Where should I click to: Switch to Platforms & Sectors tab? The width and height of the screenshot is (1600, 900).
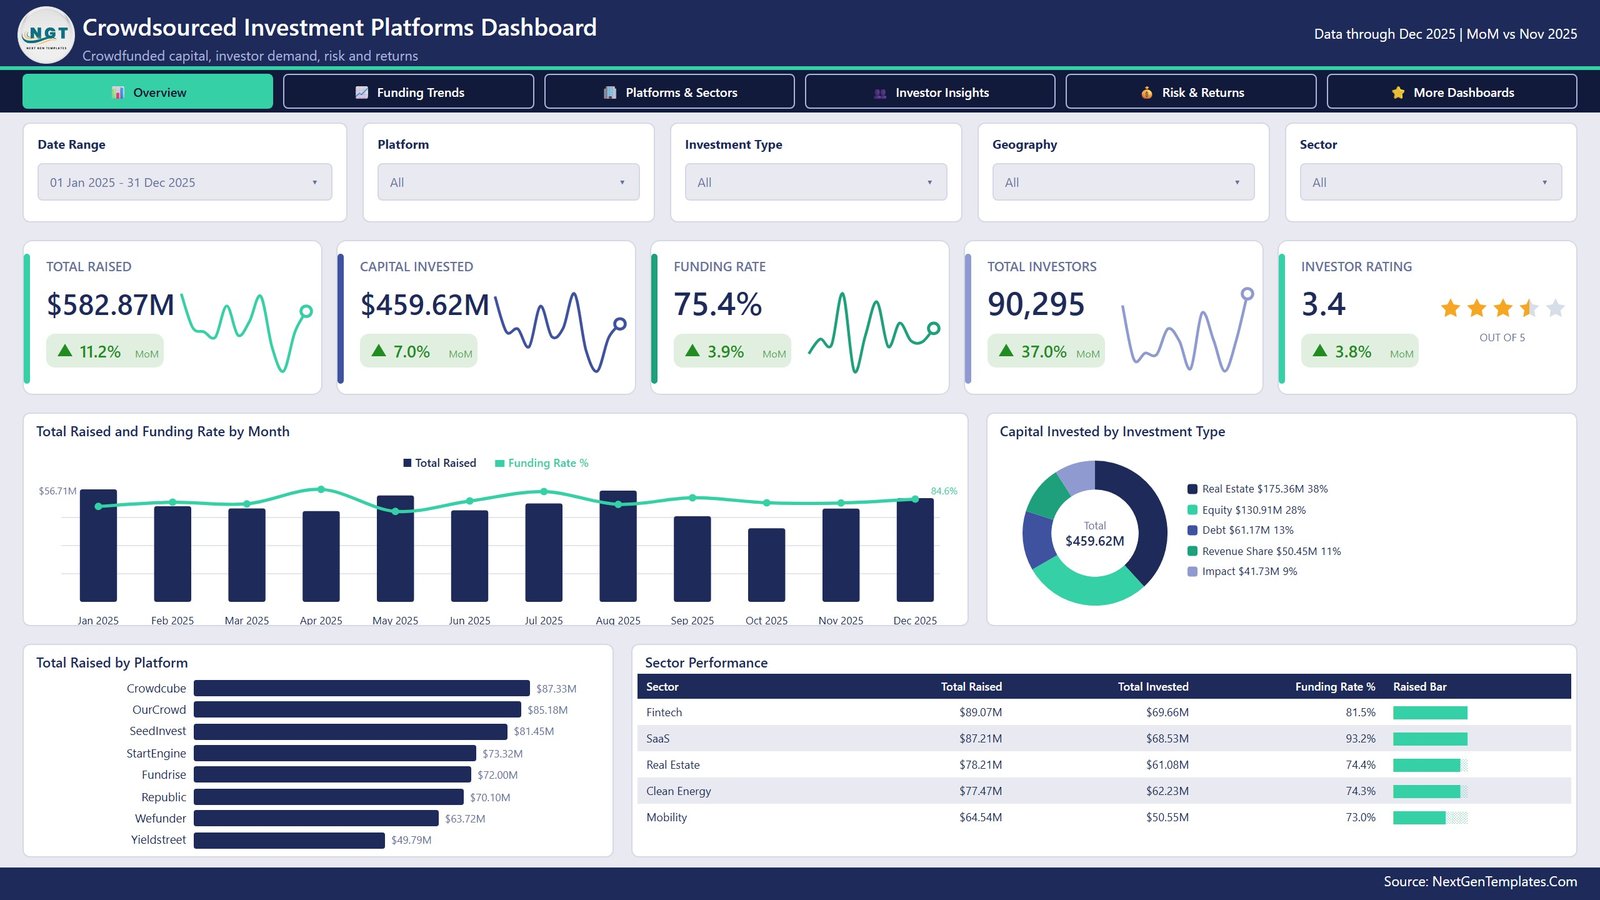click(x=669, y=92)
